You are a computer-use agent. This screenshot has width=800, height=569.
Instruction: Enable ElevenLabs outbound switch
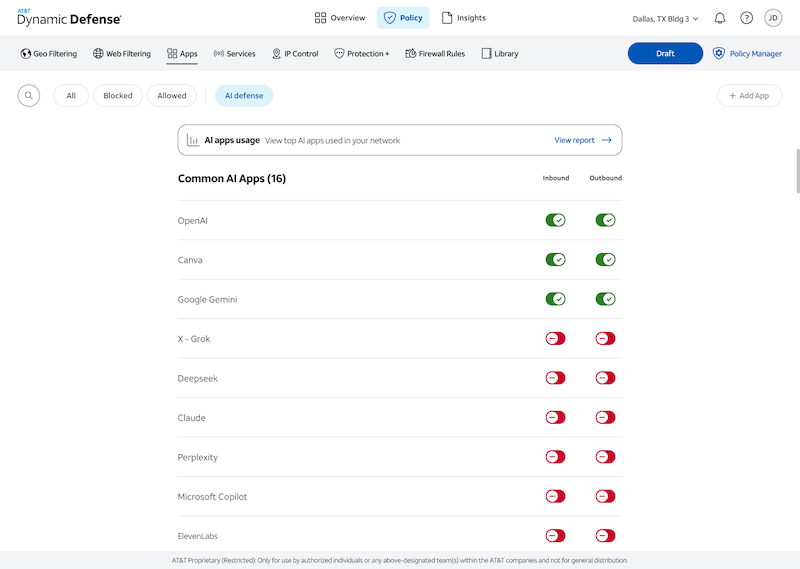pyautogui.click(x=606, y=535)
